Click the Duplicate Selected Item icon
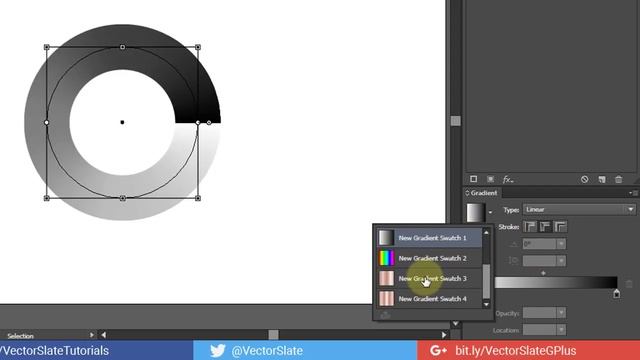 602,179
